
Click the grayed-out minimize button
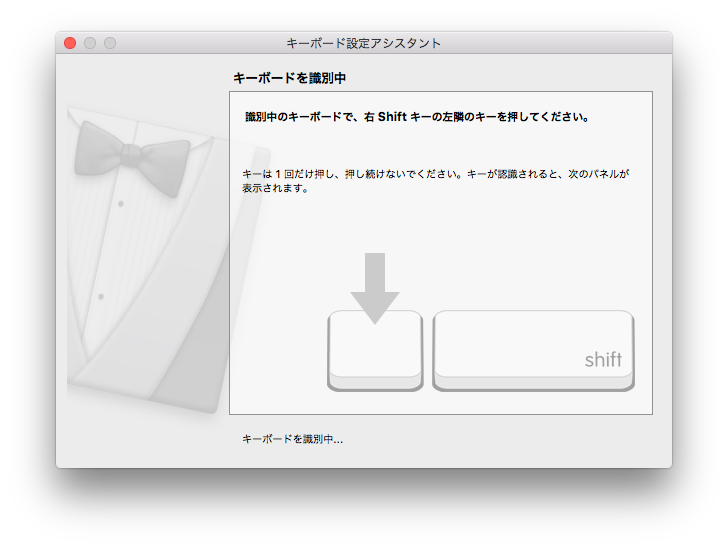click(90, 43)
